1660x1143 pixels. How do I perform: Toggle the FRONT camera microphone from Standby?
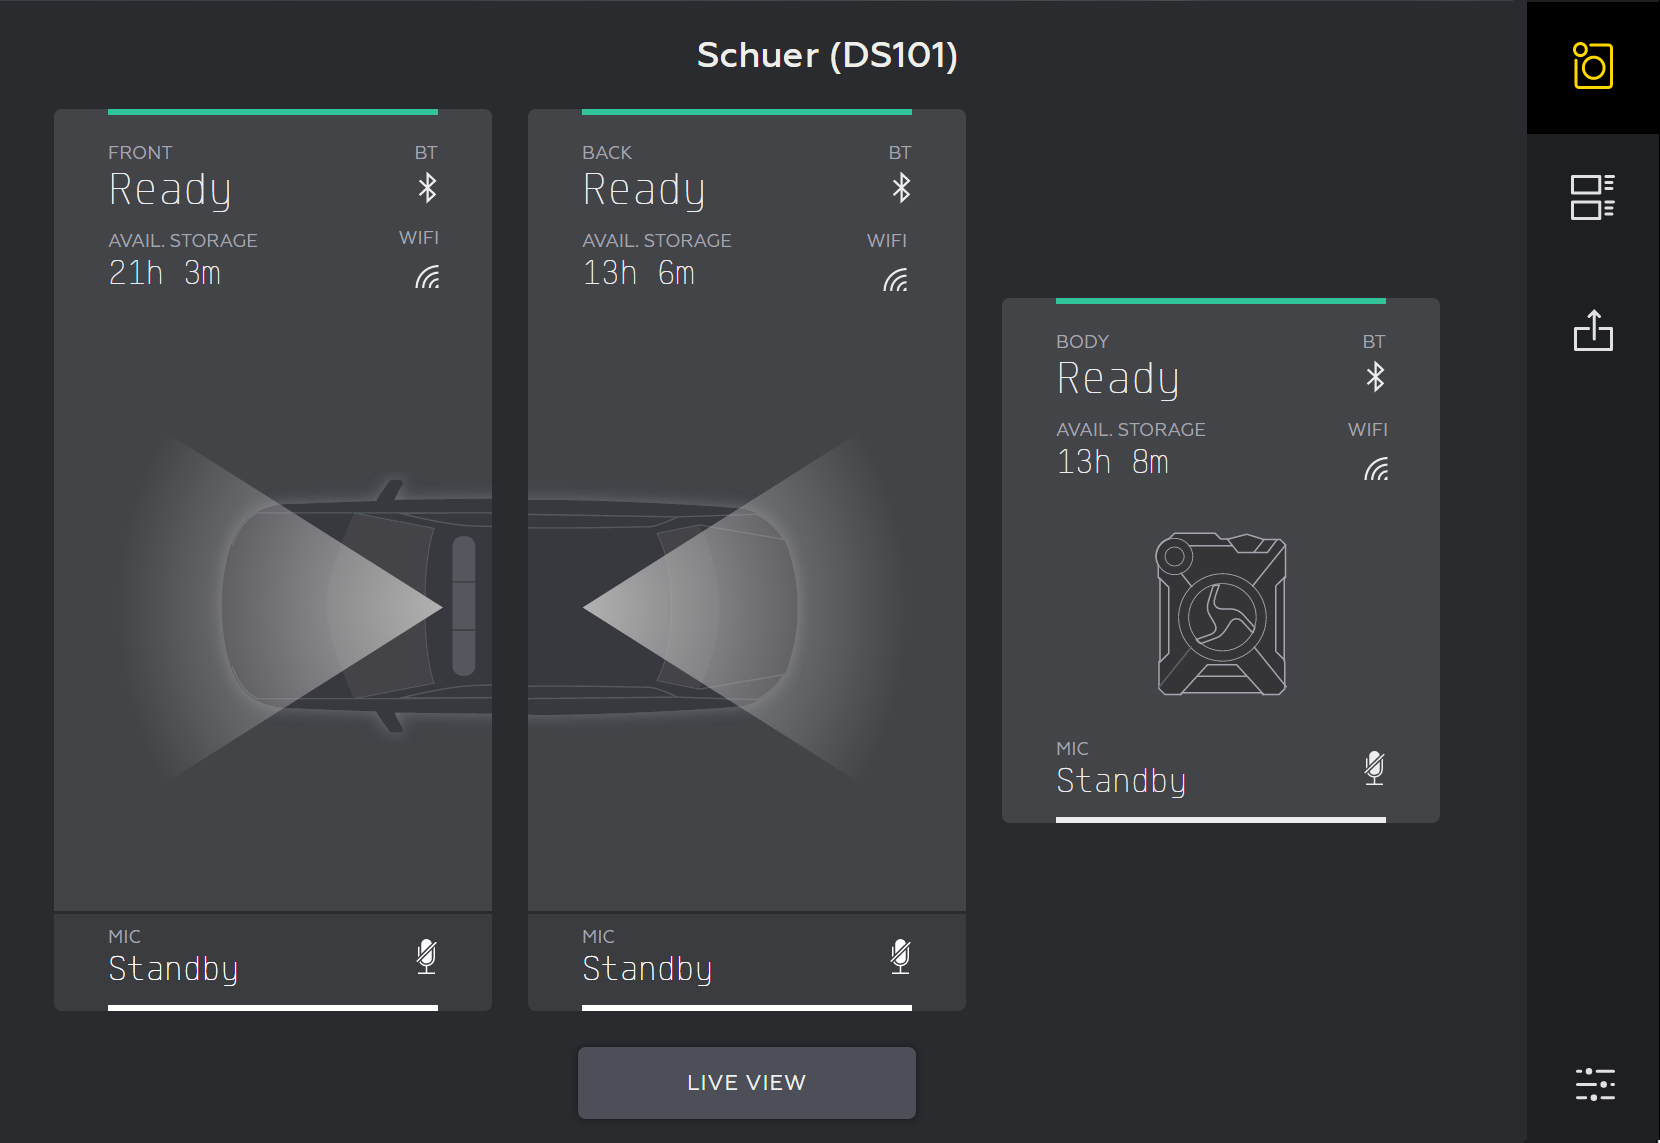point(427,955)
